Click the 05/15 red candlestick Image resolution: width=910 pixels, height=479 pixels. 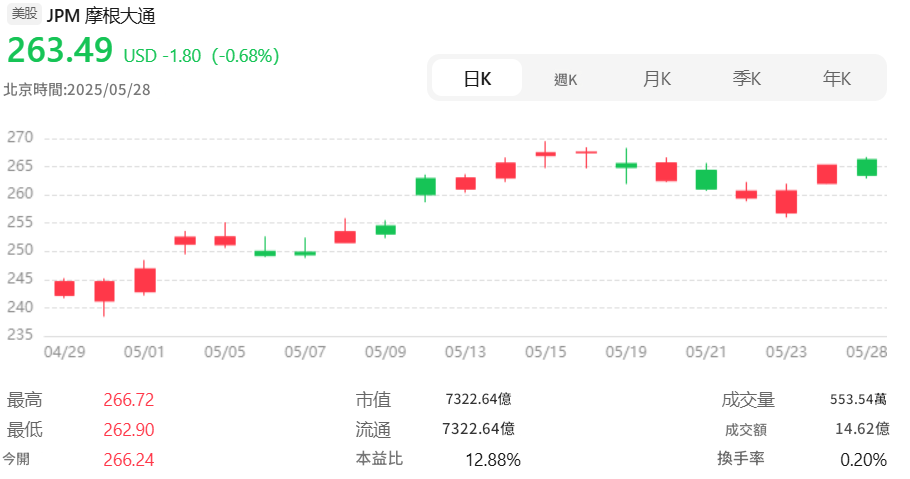pyautogui.click(x=546, y=154)
